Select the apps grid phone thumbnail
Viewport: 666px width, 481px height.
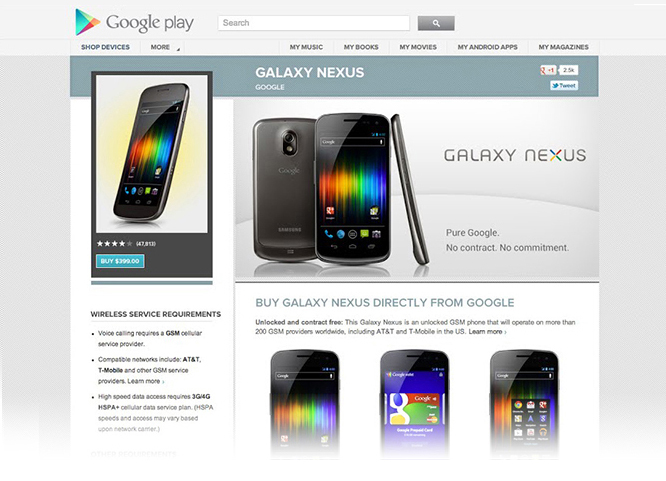pyautogui.click(x=524, y=404)
